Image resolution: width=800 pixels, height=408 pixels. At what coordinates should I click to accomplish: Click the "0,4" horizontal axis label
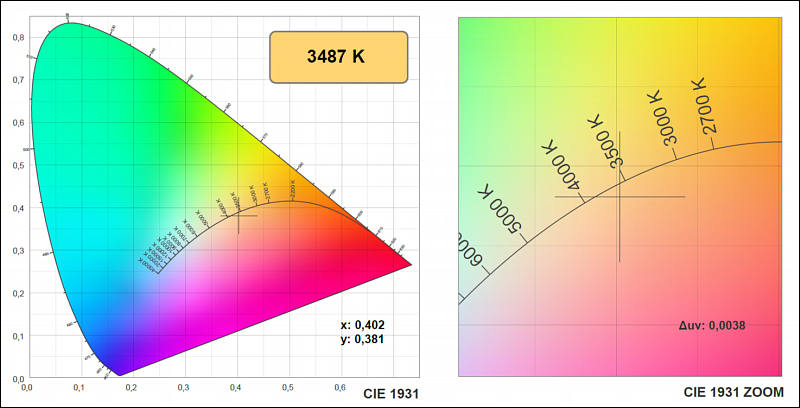click(236, 388)
